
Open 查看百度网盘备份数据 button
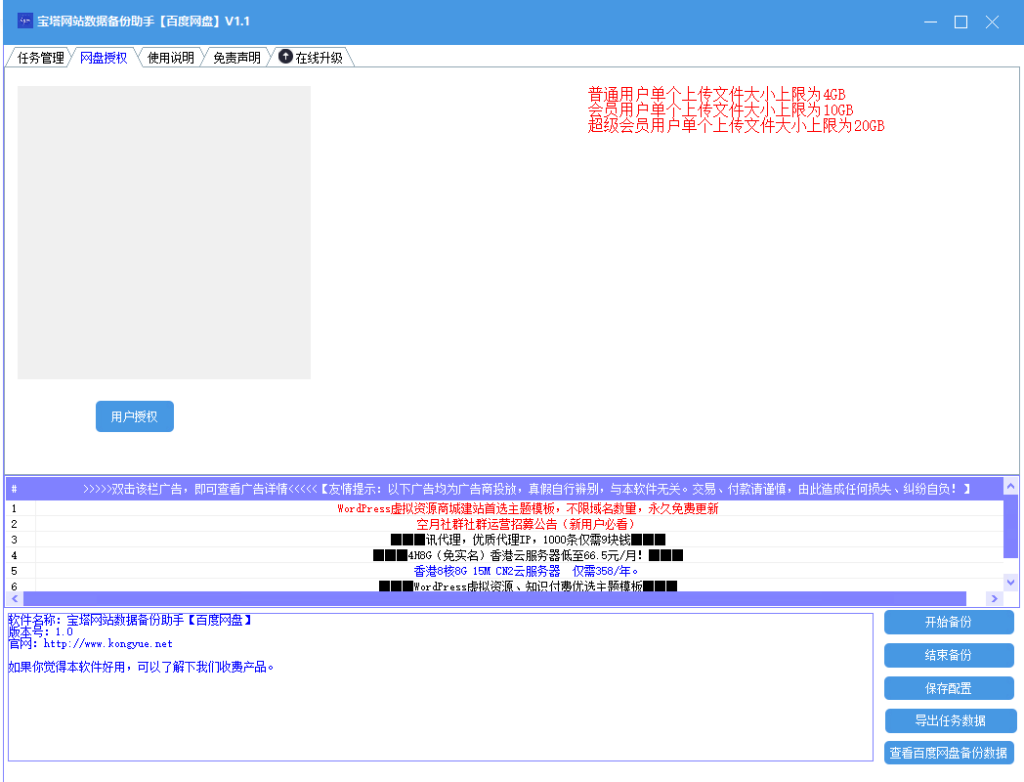[x=948, y=753]
